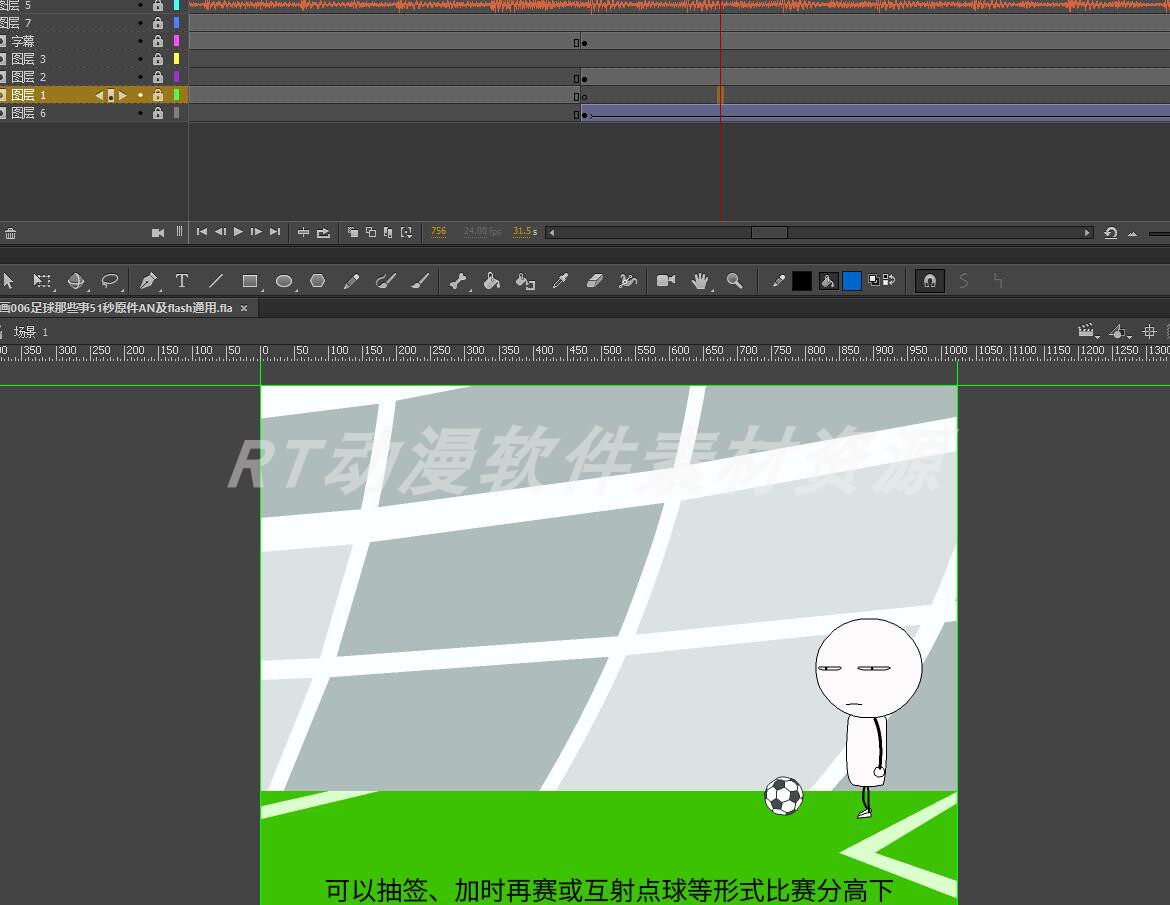Select the Line tool
This screenshot has width=1170, height=905.
[x=216, y=281]
